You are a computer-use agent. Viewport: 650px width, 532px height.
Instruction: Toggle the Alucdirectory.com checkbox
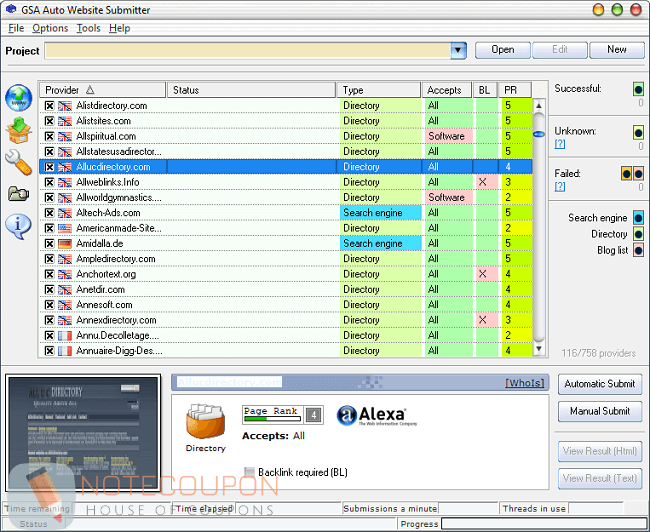pyautogui.click(x=49, y=167)
